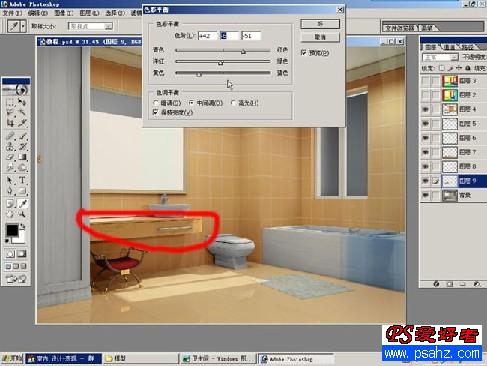487x366 pixels.
Task: Swap foreground and background colors
Action: point(23,227)
